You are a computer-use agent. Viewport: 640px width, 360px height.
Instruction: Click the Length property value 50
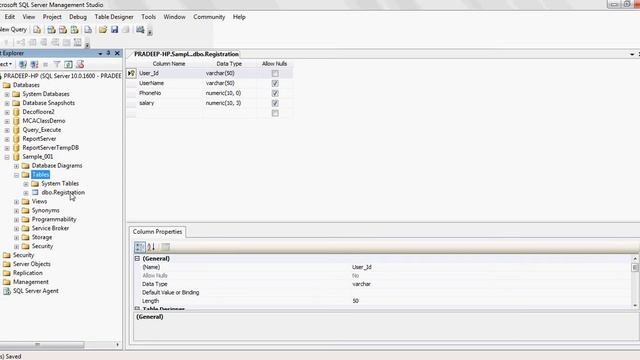[491, 301]
